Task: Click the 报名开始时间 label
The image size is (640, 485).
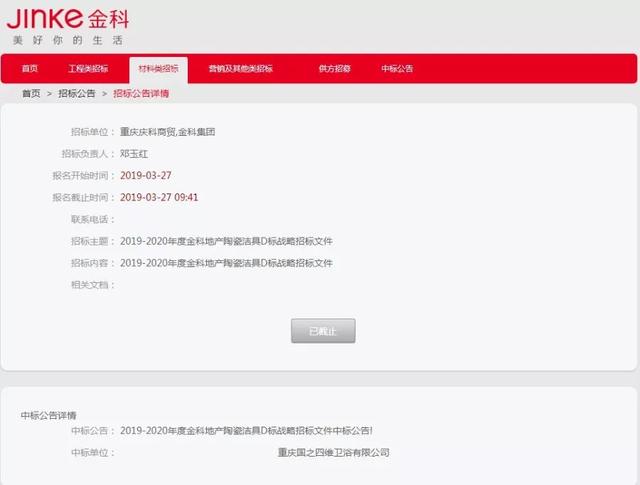Action: [x=83, y=176]
